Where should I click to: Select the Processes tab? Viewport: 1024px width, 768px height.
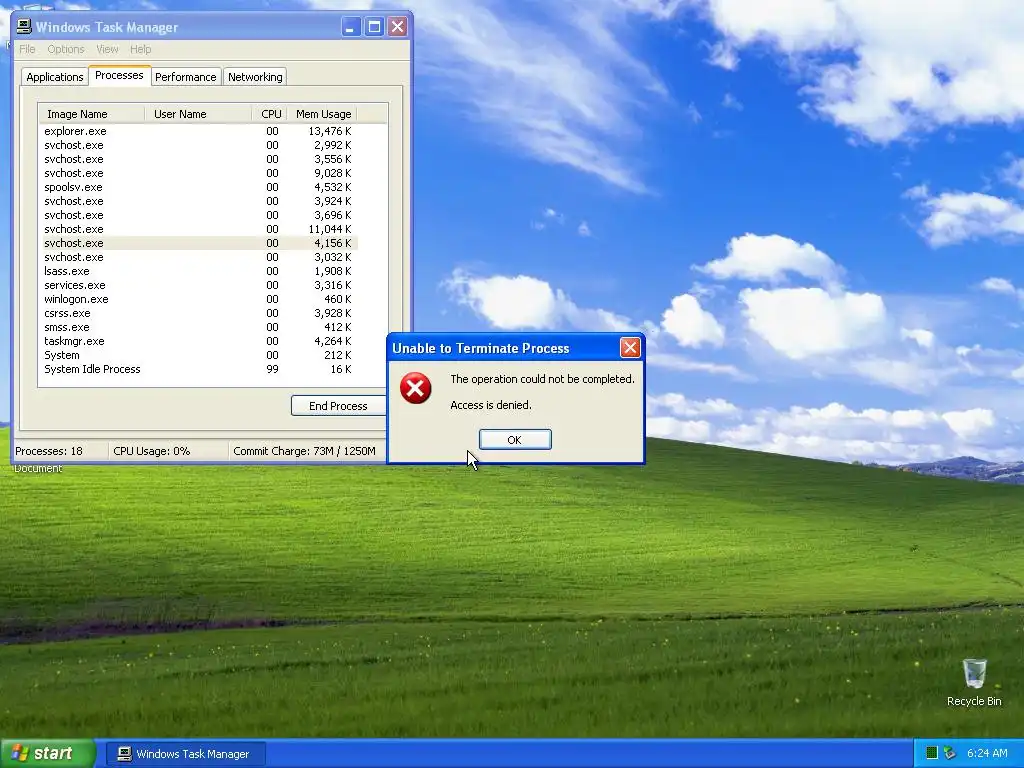point(119,75)
